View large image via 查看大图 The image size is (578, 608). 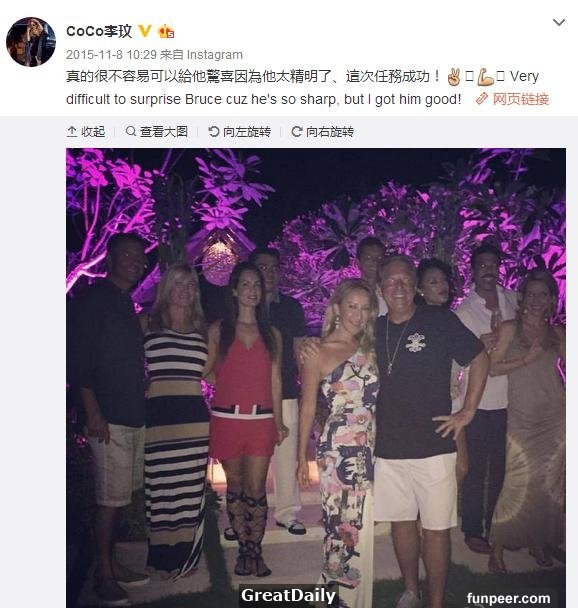point(157,132)
